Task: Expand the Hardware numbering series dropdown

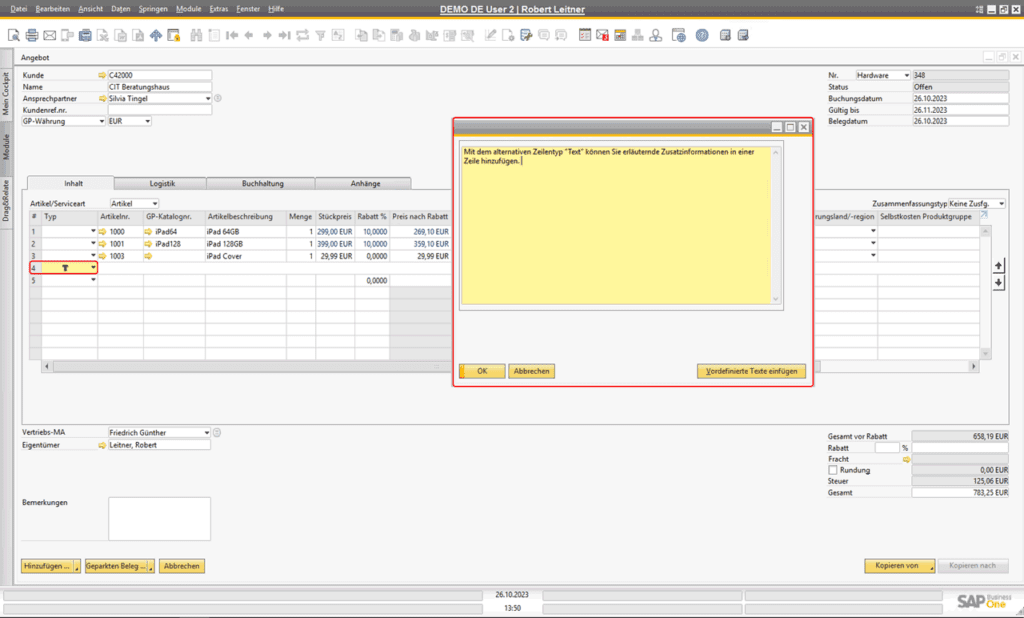Action: tap(905, 74)
